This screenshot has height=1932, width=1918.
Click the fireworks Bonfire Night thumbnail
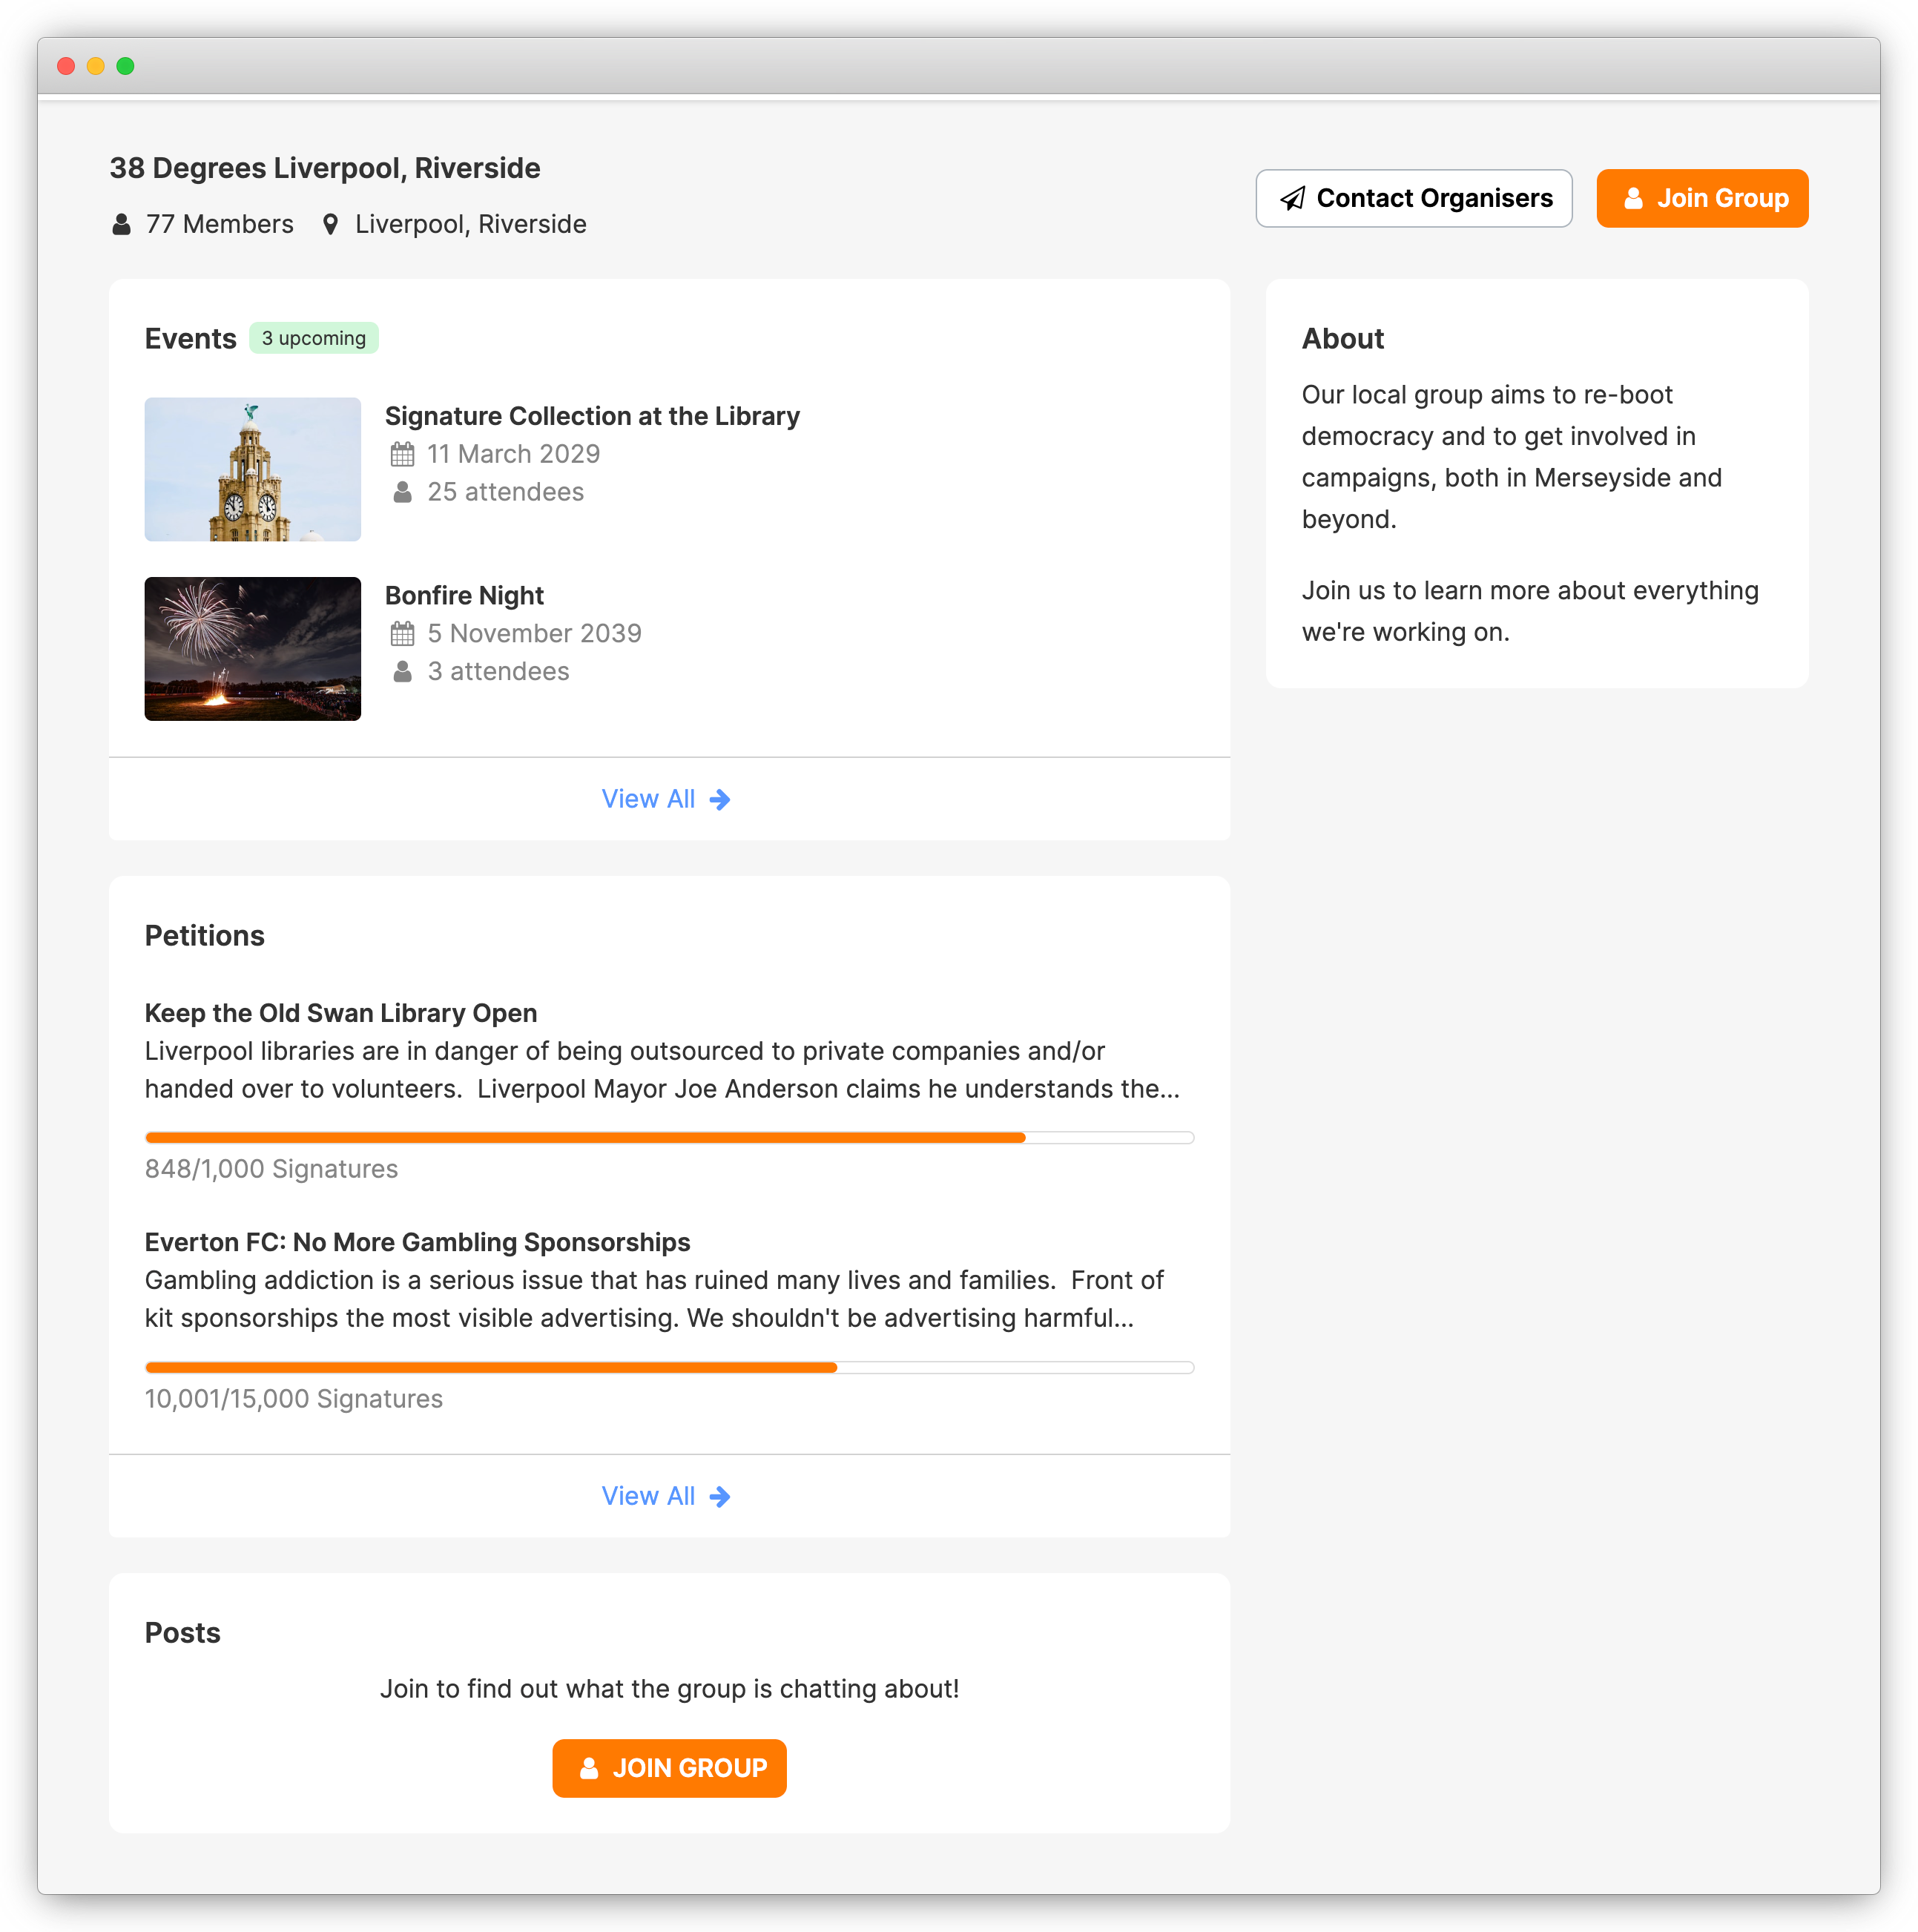[253, 649]
